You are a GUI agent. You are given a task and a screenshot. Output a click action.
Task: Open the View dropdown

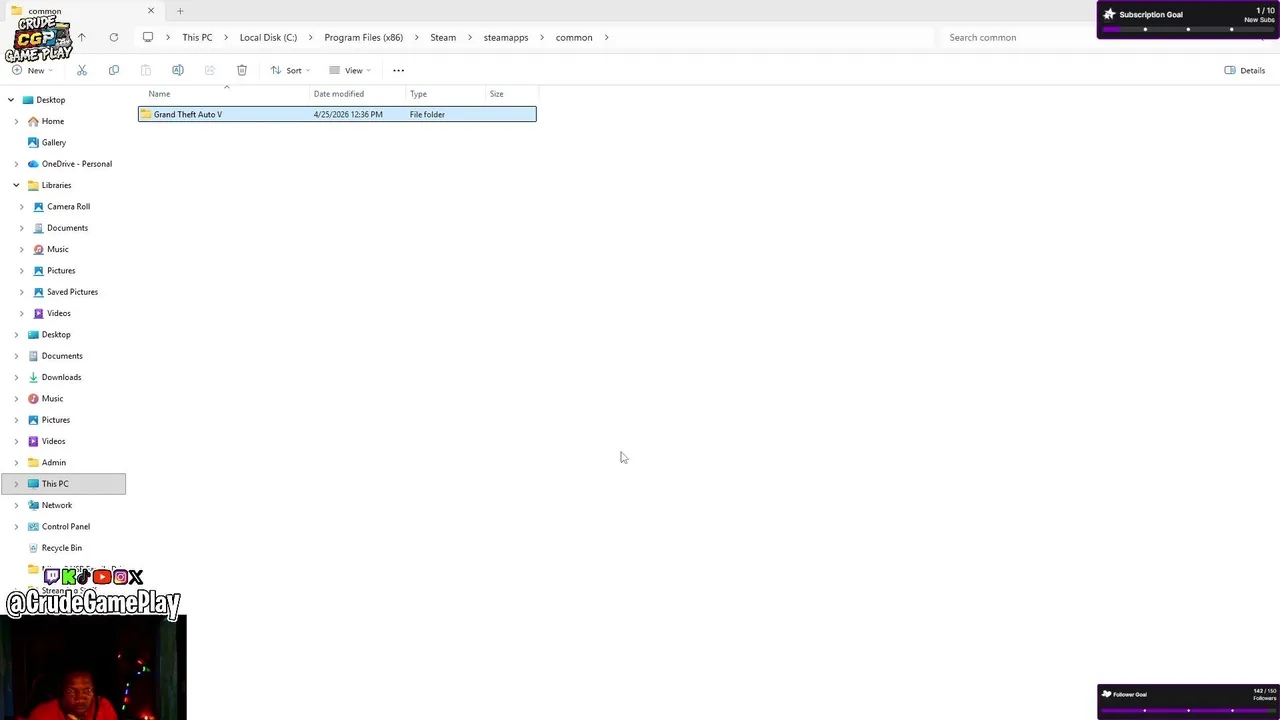click(x=350, y=70)
